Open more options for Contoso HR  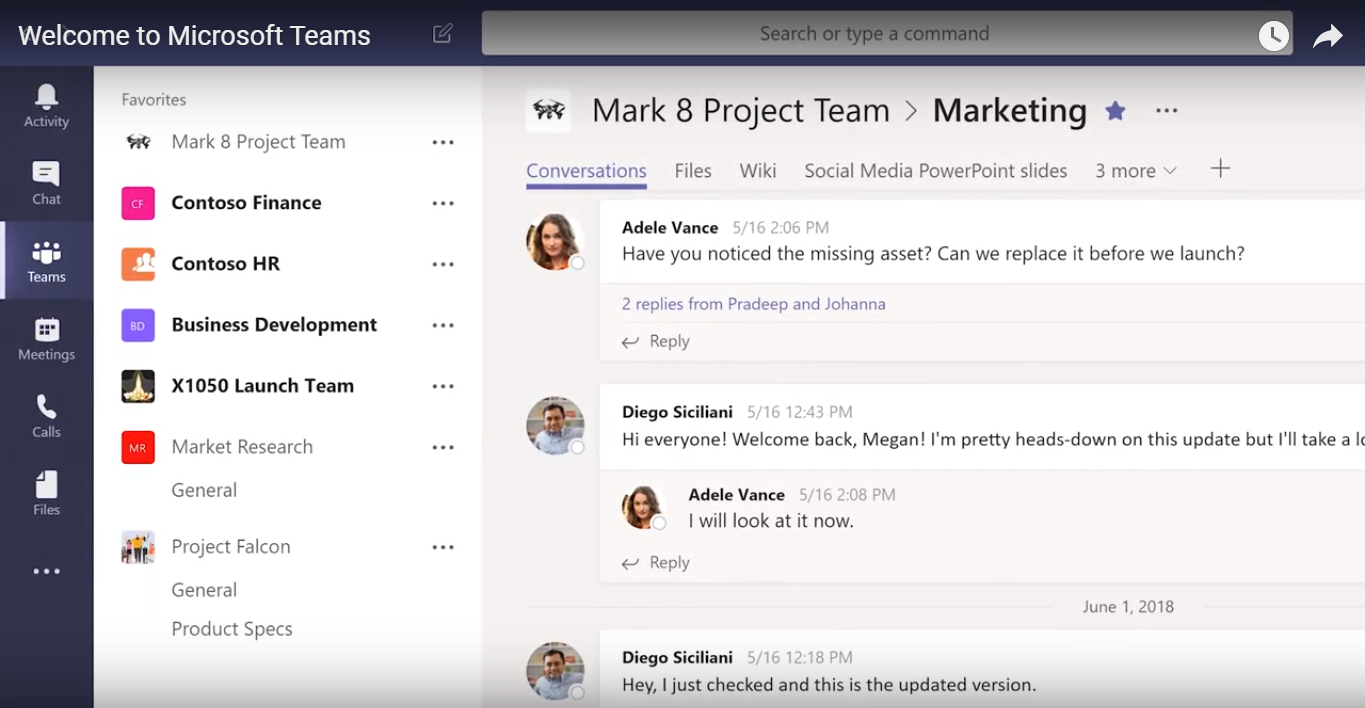(x=443, y=265)
